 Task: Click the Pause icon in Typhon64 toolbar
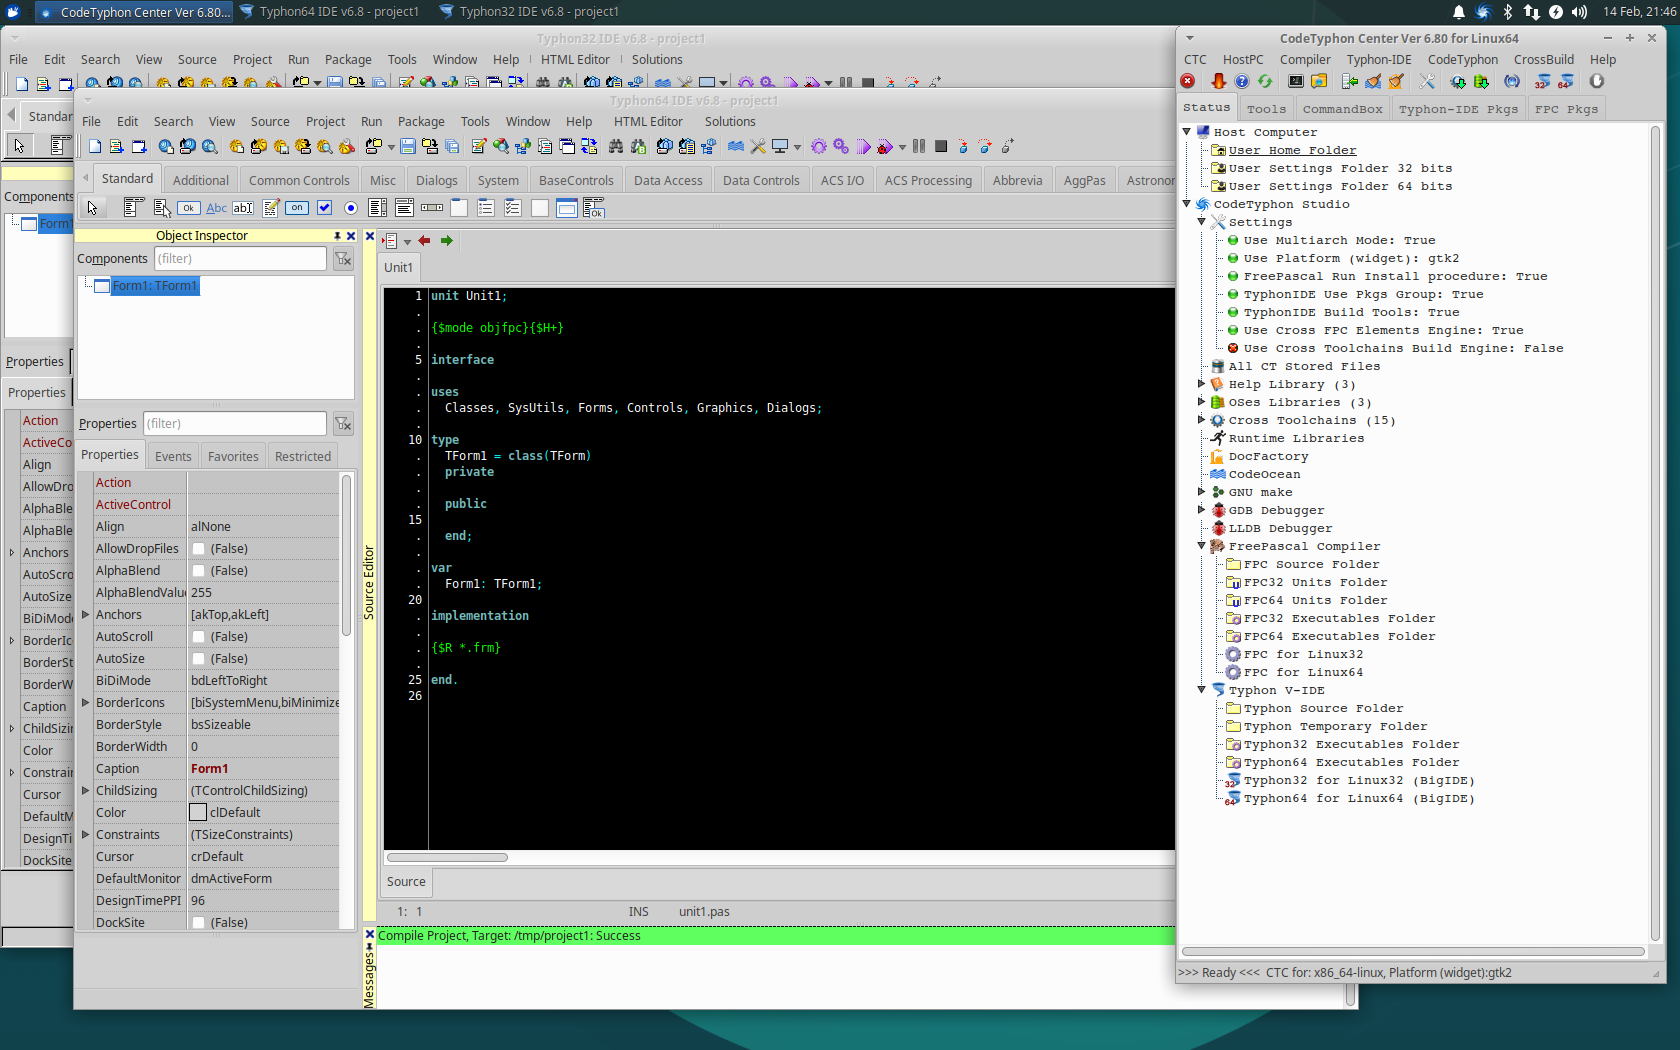(919, 146)
